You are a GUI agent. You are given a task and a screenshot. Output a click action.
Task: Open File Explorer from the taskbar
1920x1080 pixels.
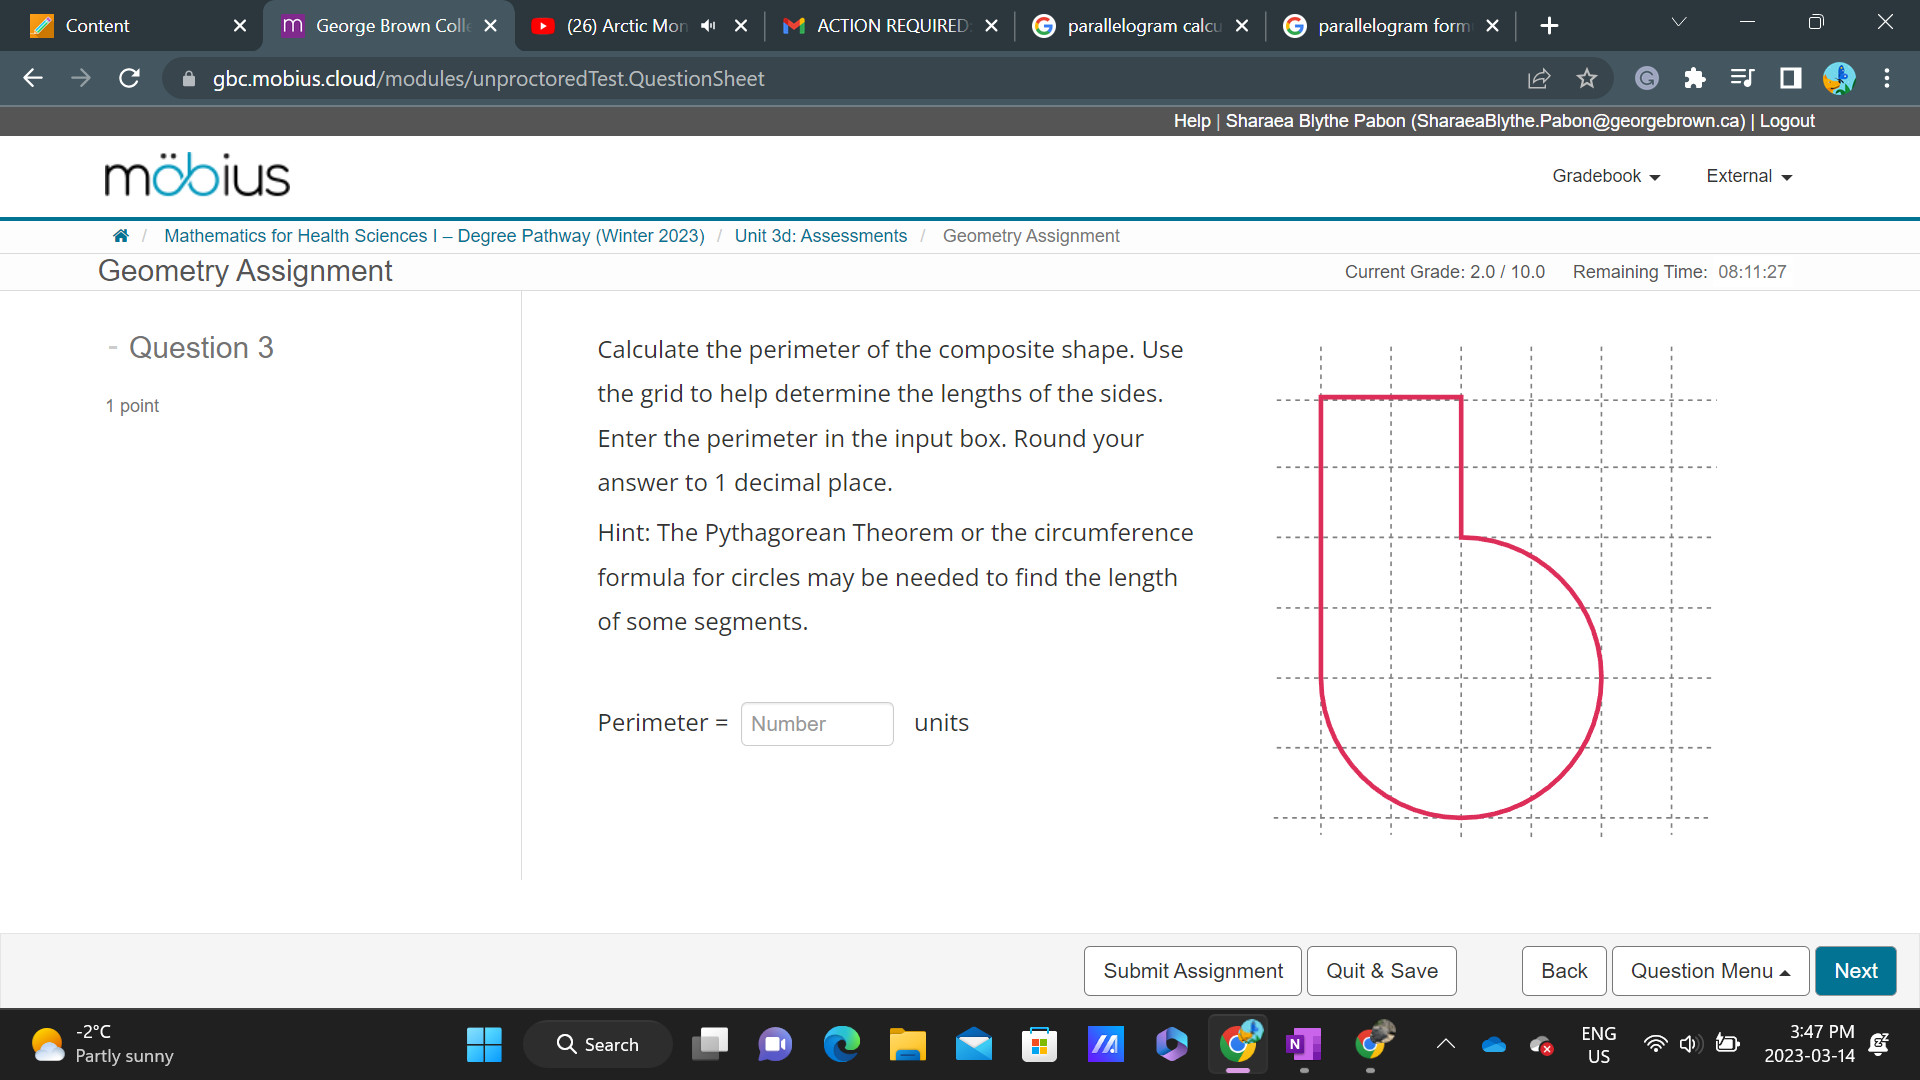(907, 1045)
